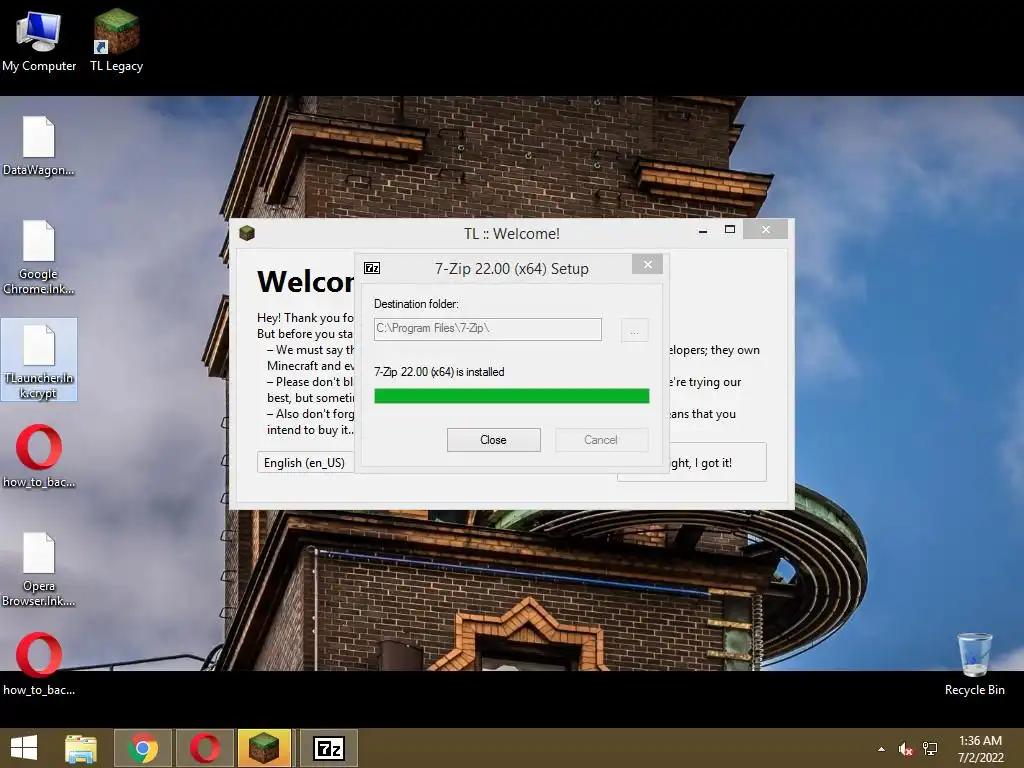The width and height of the screenshot is (1024, 768).
Task: Show hidden tray icons arrow
Action: pos(882,749)
